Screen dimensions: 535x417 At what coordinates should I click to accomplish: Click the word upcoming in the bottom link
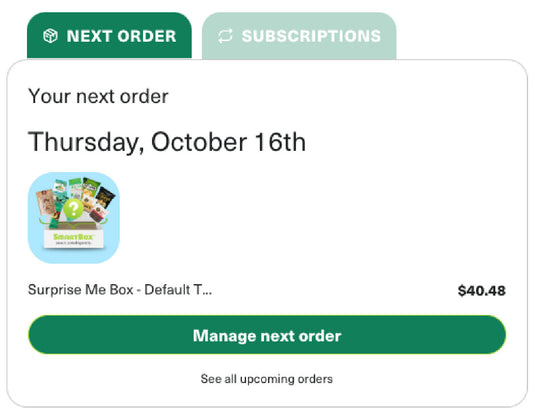[x=267, y=379]
